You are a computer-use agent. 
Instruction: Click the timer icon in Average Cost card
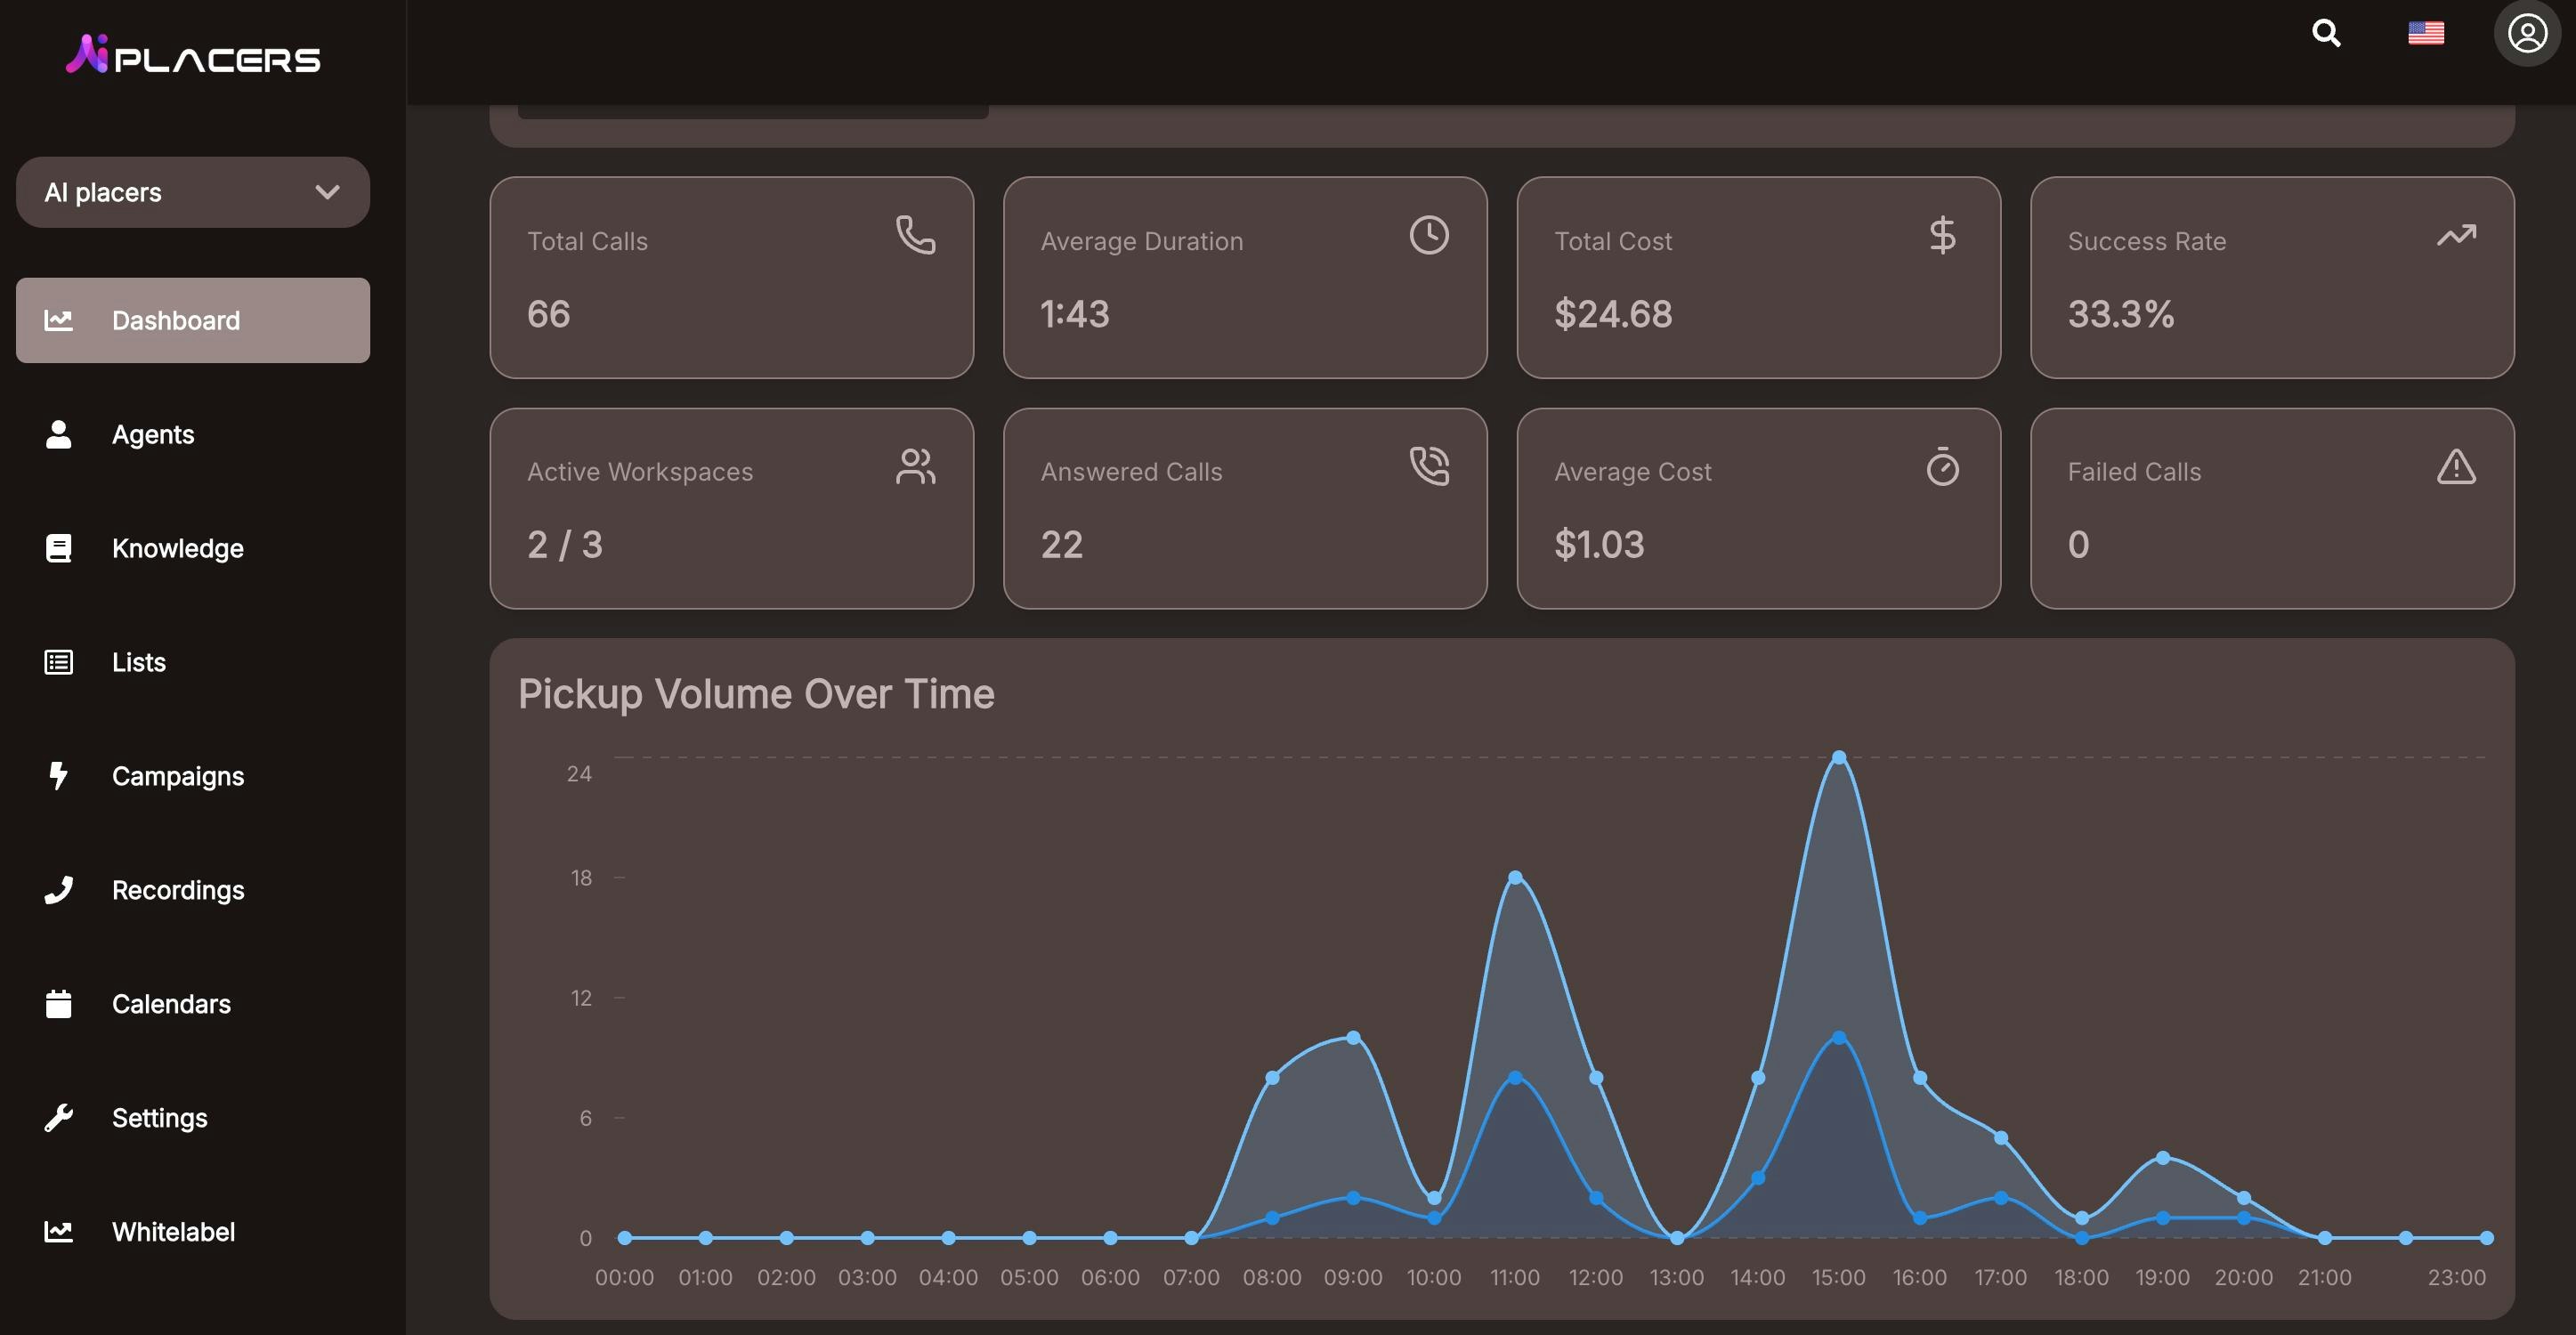click(1942, 467)
